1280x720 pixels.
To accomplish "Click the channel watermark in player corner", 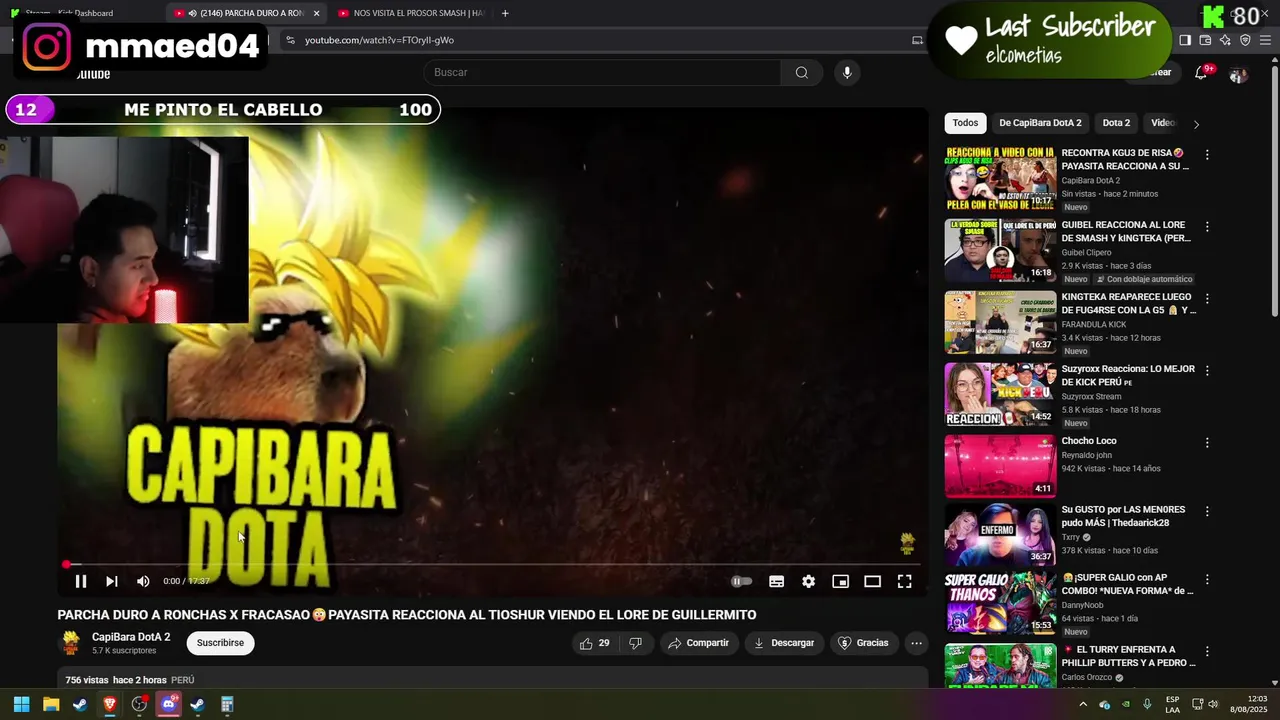I will (907, 543).
